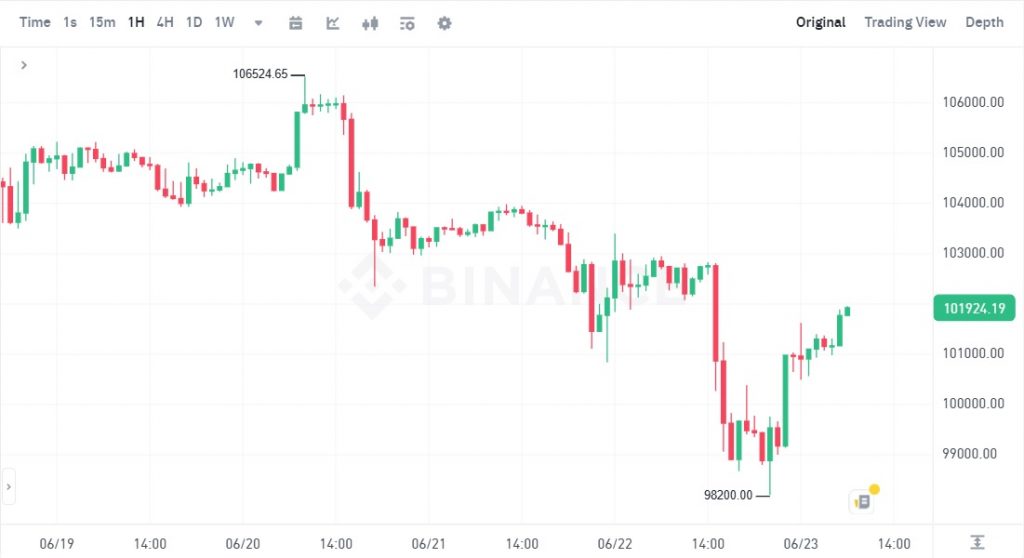Switch to the 1W interval
Viewport: 1024px width, 558px height.
pyautogui.click(x=224, y=22)
